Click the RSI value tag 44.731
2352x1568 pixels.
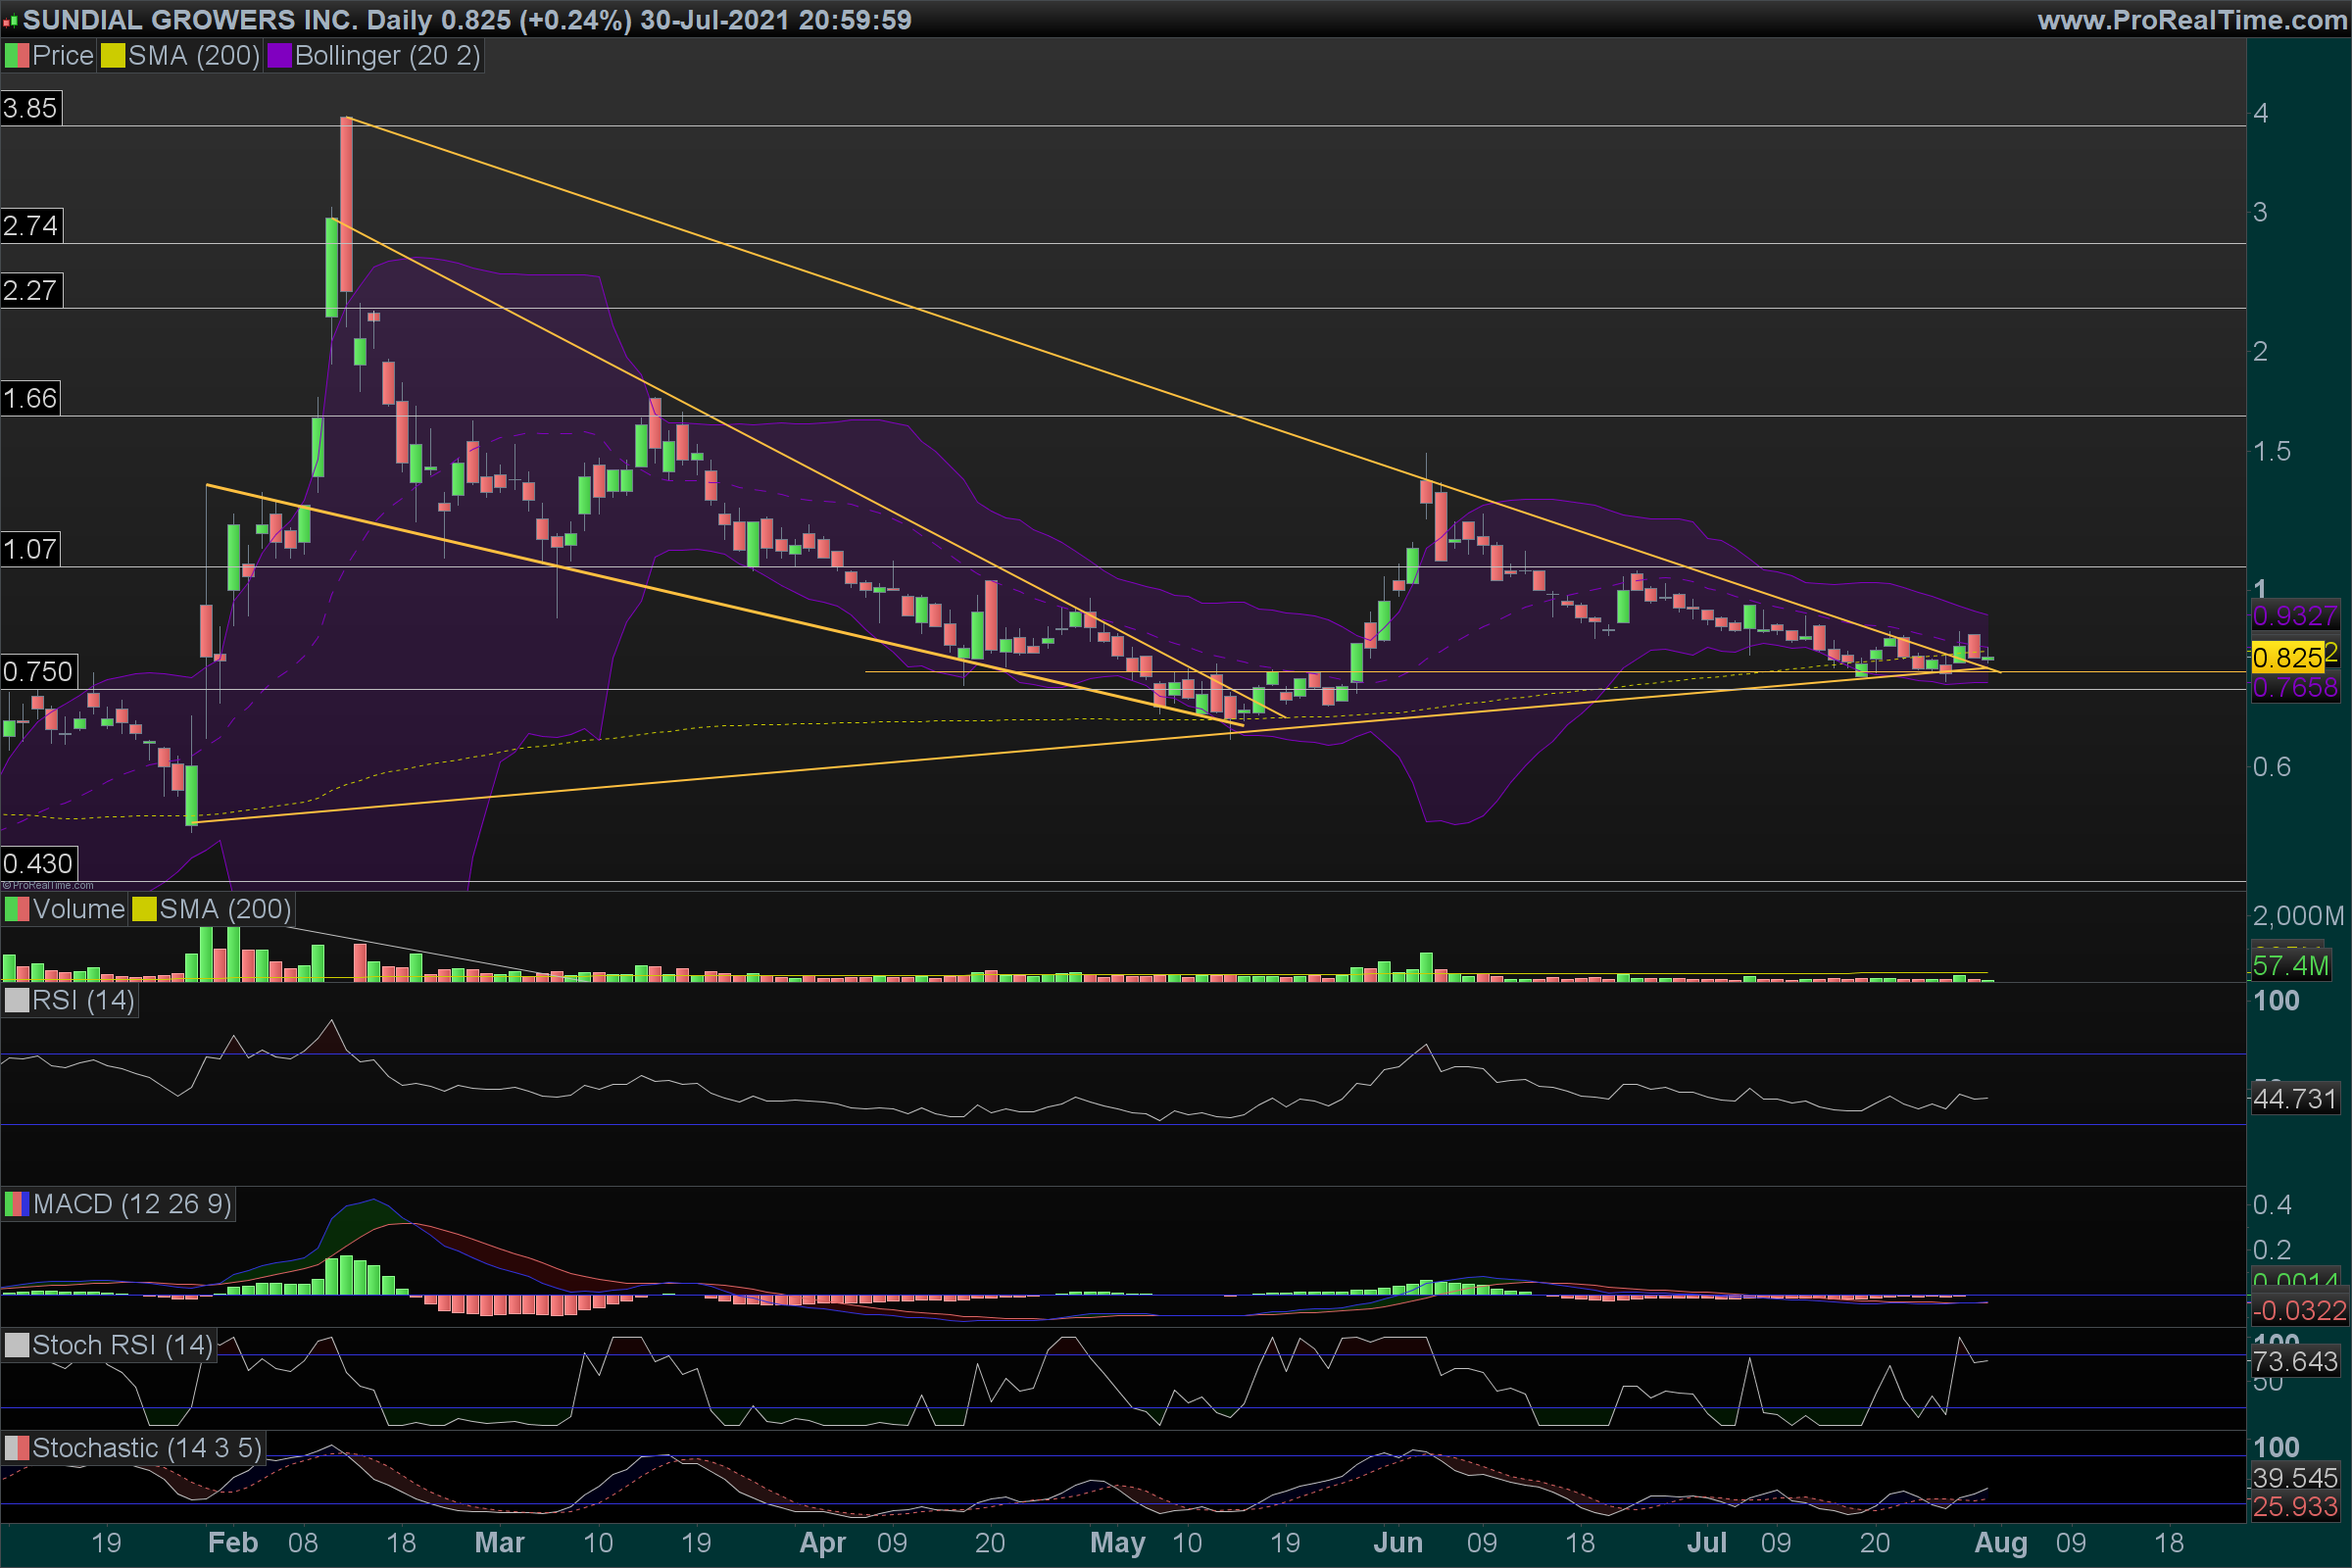point(2294,1099)
